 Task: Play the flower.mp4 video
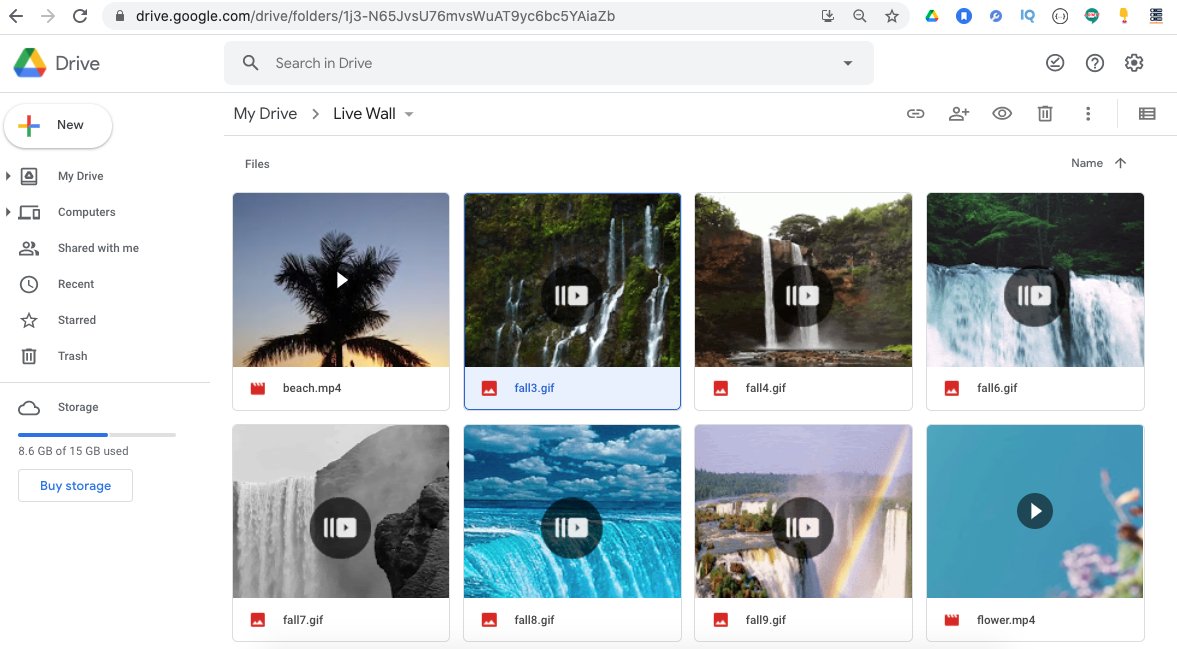point(1035,512)
